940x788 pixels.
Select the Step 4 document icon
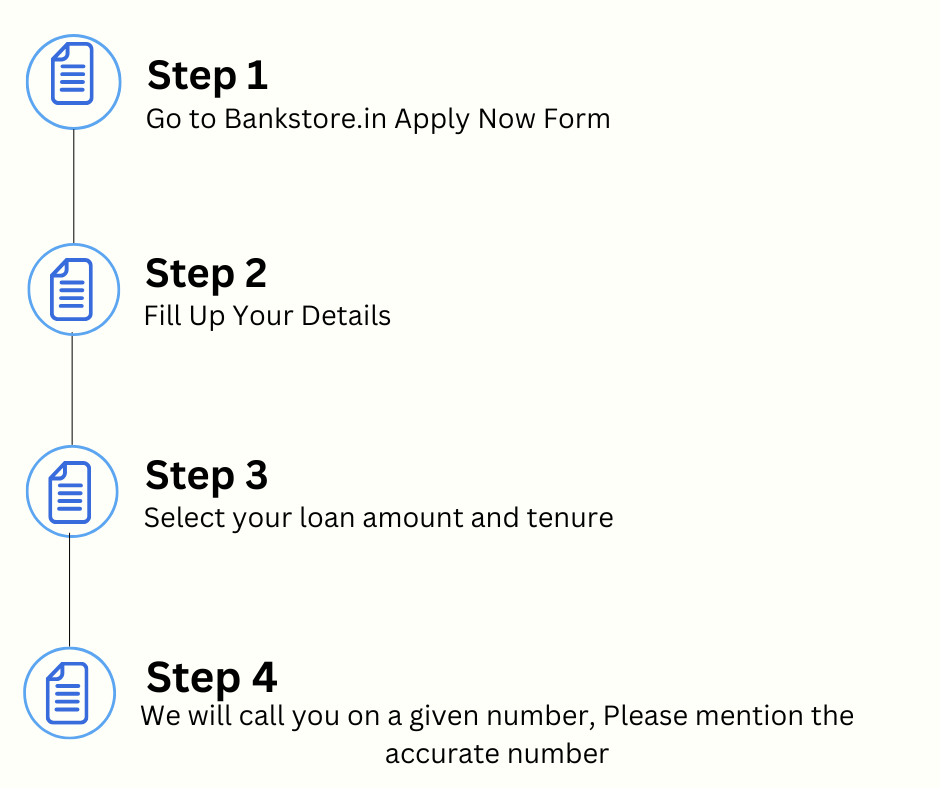pyautogui.click(x=70, y=693)
